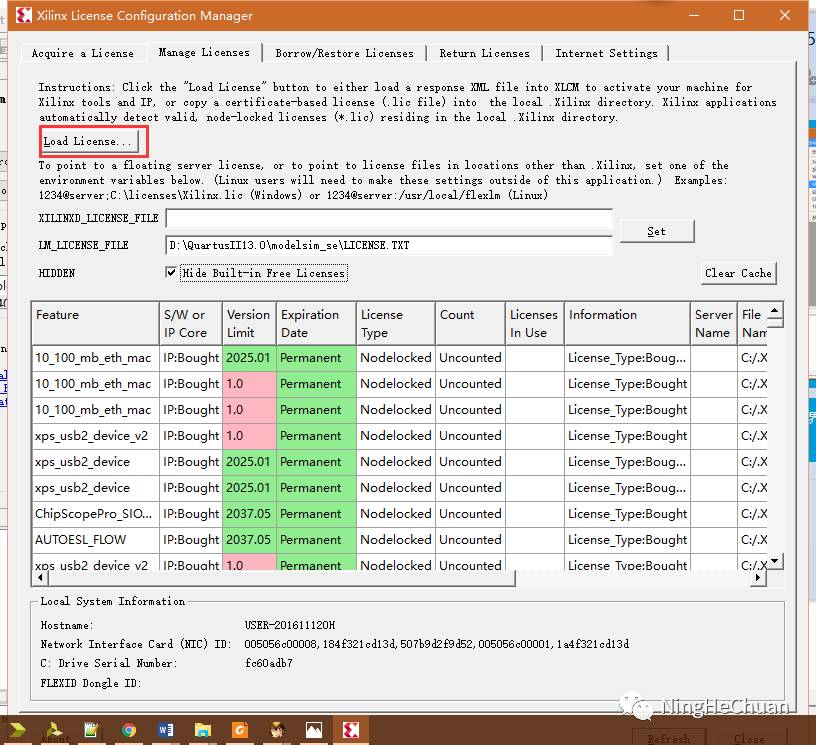Uncheck Hide Built-in Free Licenses checkbox
The height and width of the screenshot is (745, 816).
pyautogui.click(x=172, y=273)
